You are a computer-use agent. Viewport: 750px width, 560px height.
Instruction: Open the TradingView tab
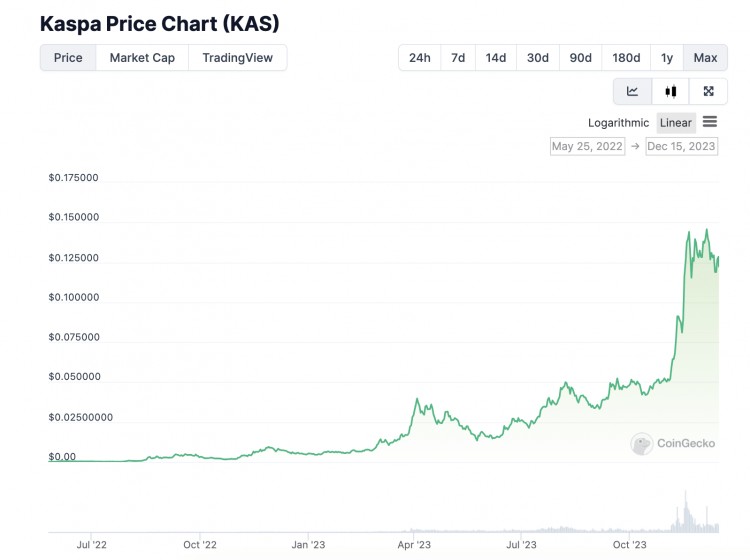click(x=238, y=58)
